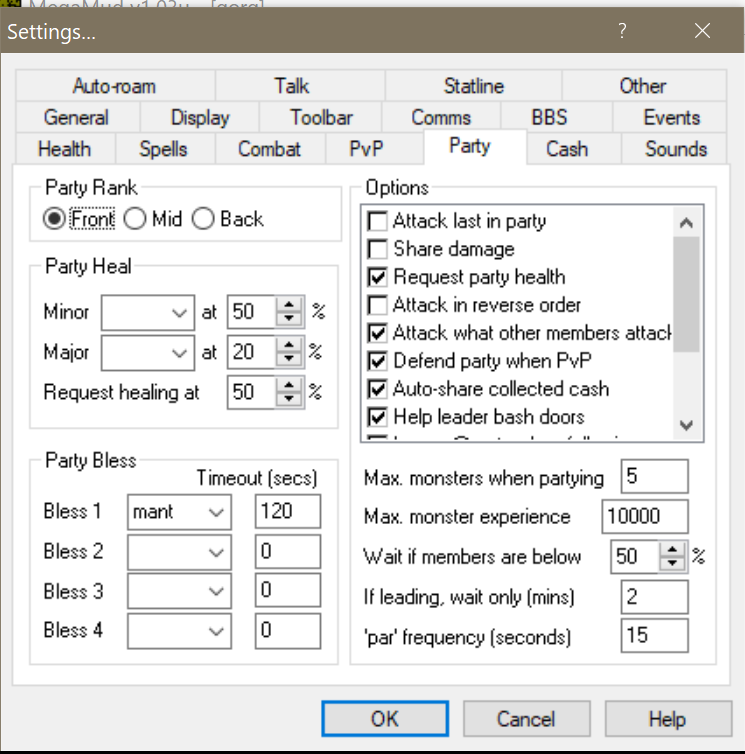The width and height of the screenshot is (745, 754).
Task: Toggle Attack last in party checkbox
Action: [378, 221]
